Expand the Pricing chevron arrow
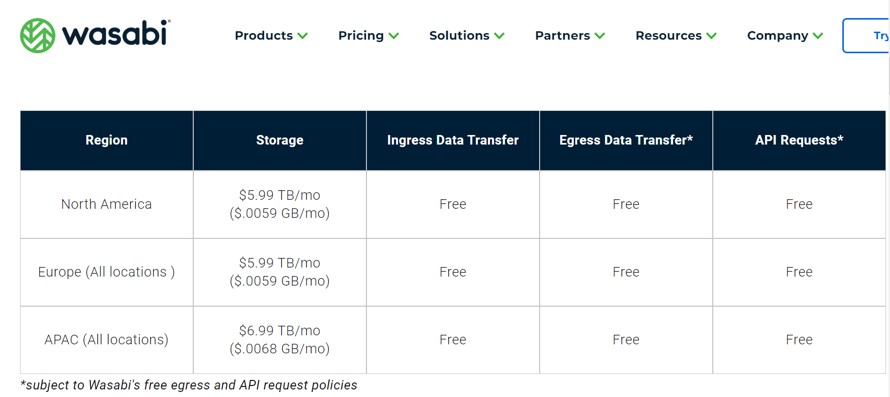Screen dimensions: 890x397 [x=393, y=36]
